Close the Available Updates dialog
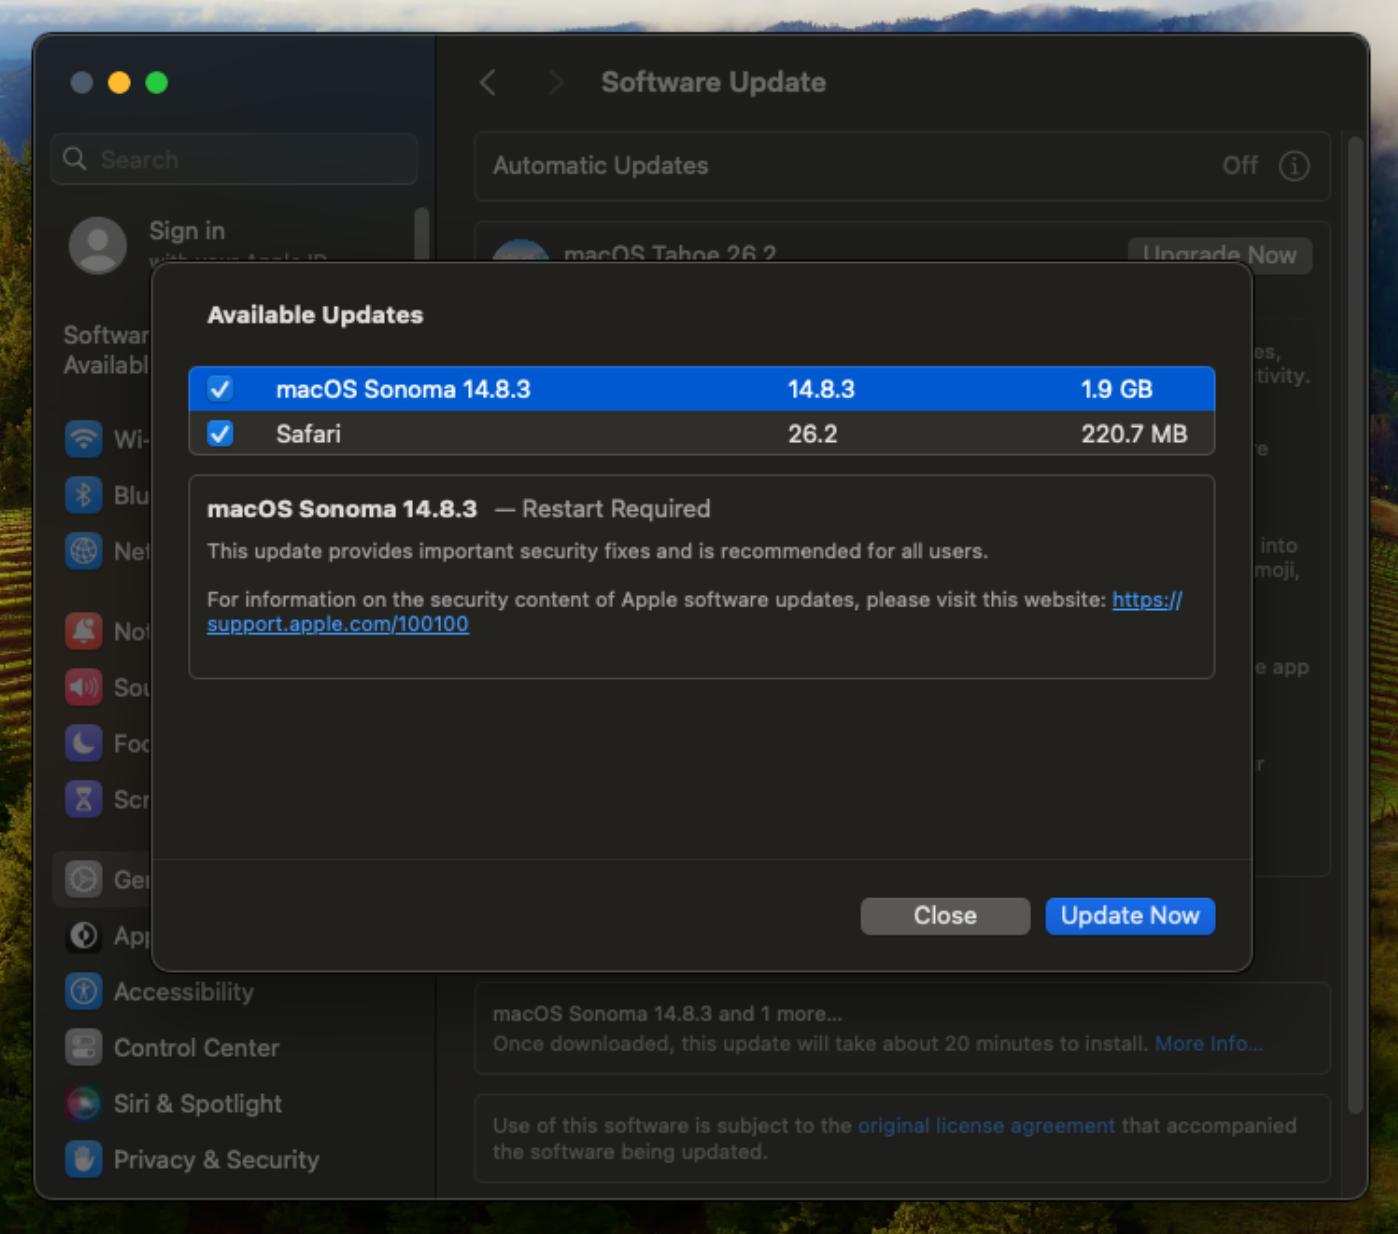This screenshot has height=1234, width=1398. [x=945, y=916]
